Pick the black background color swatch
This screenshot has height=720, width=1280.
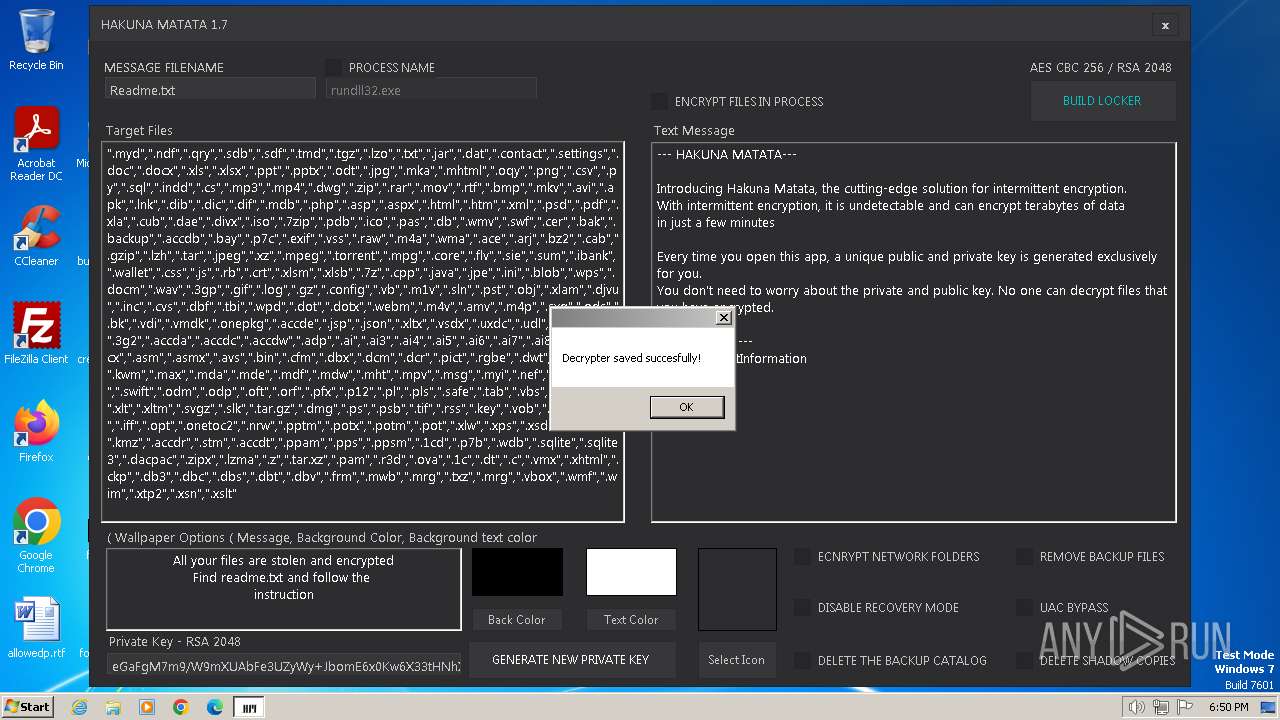[x=517, y=572]
